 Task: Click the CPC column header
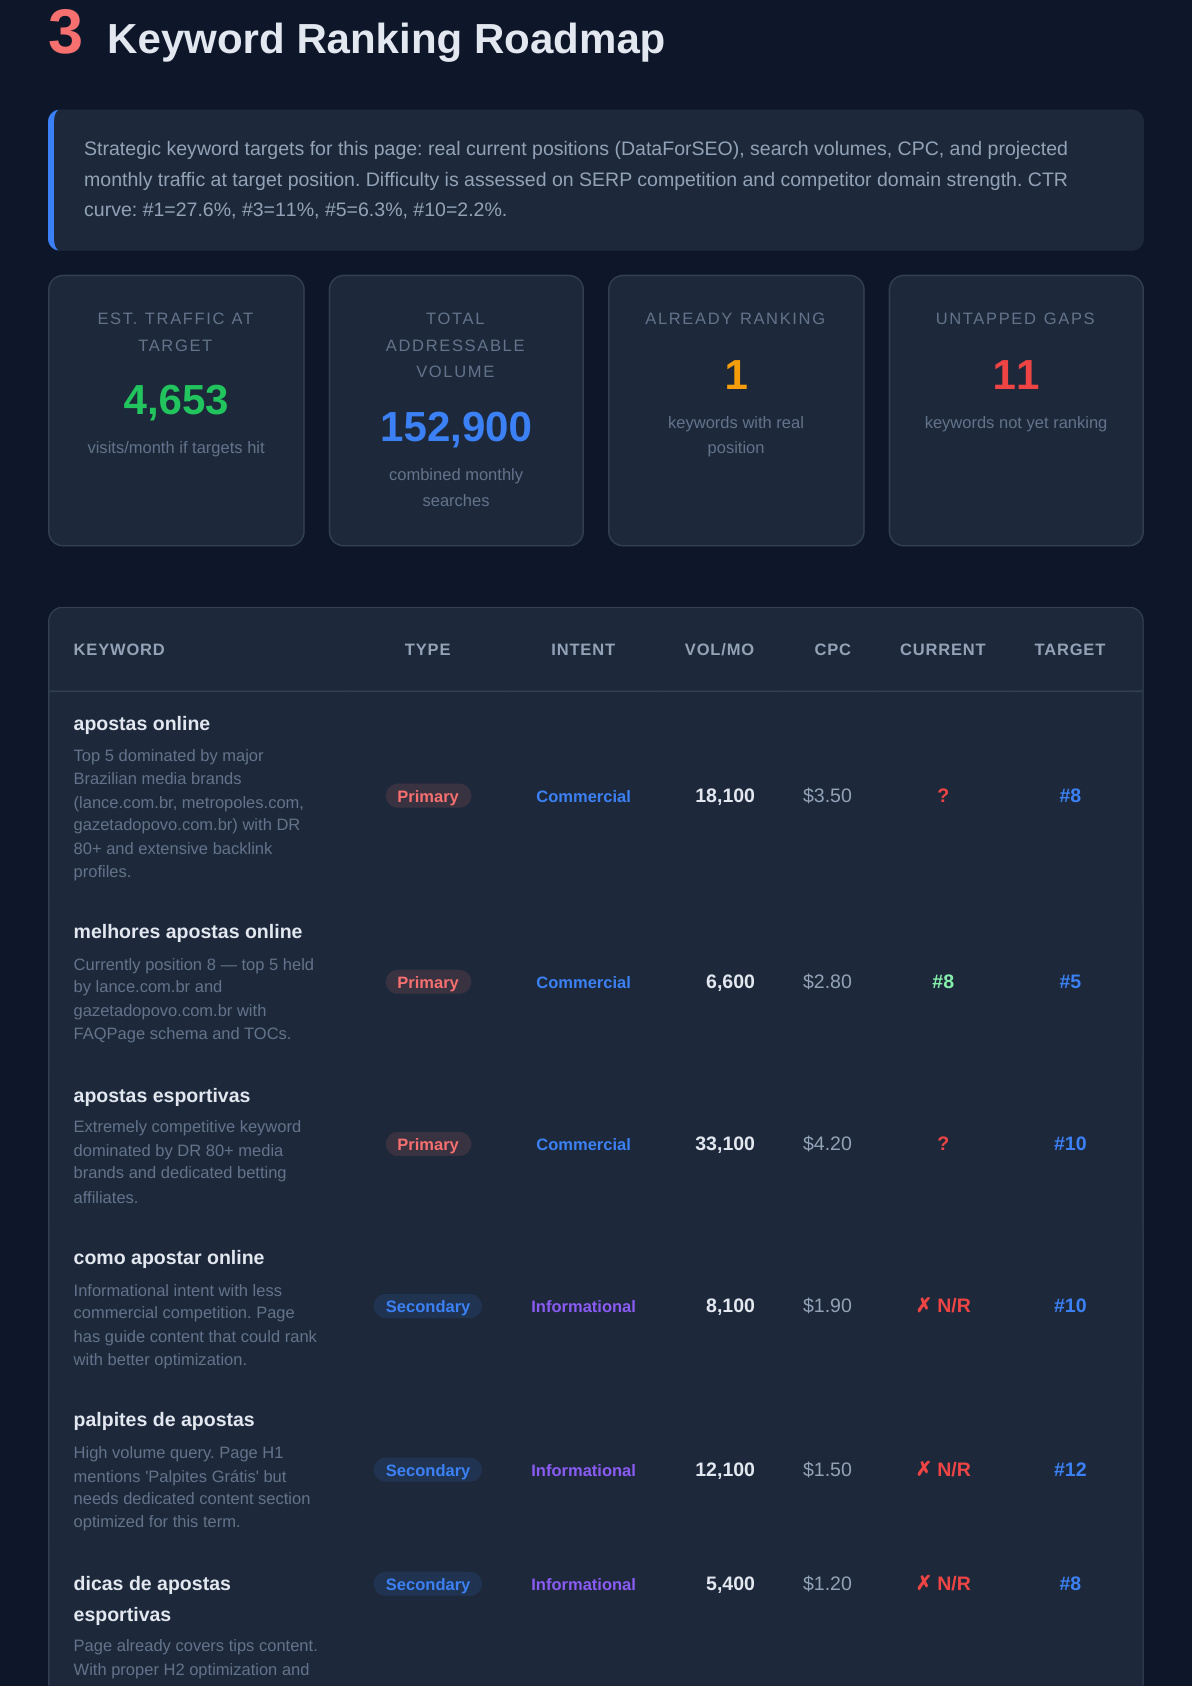click(x=833, y=649)
